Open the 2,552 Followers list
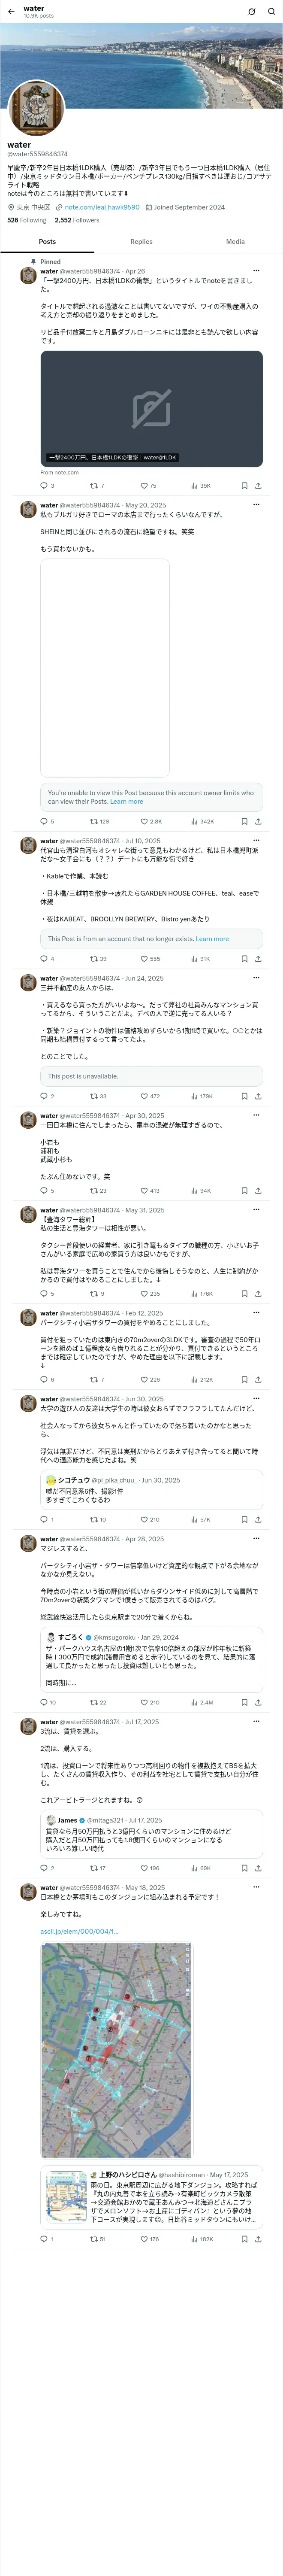 point(77,220)
